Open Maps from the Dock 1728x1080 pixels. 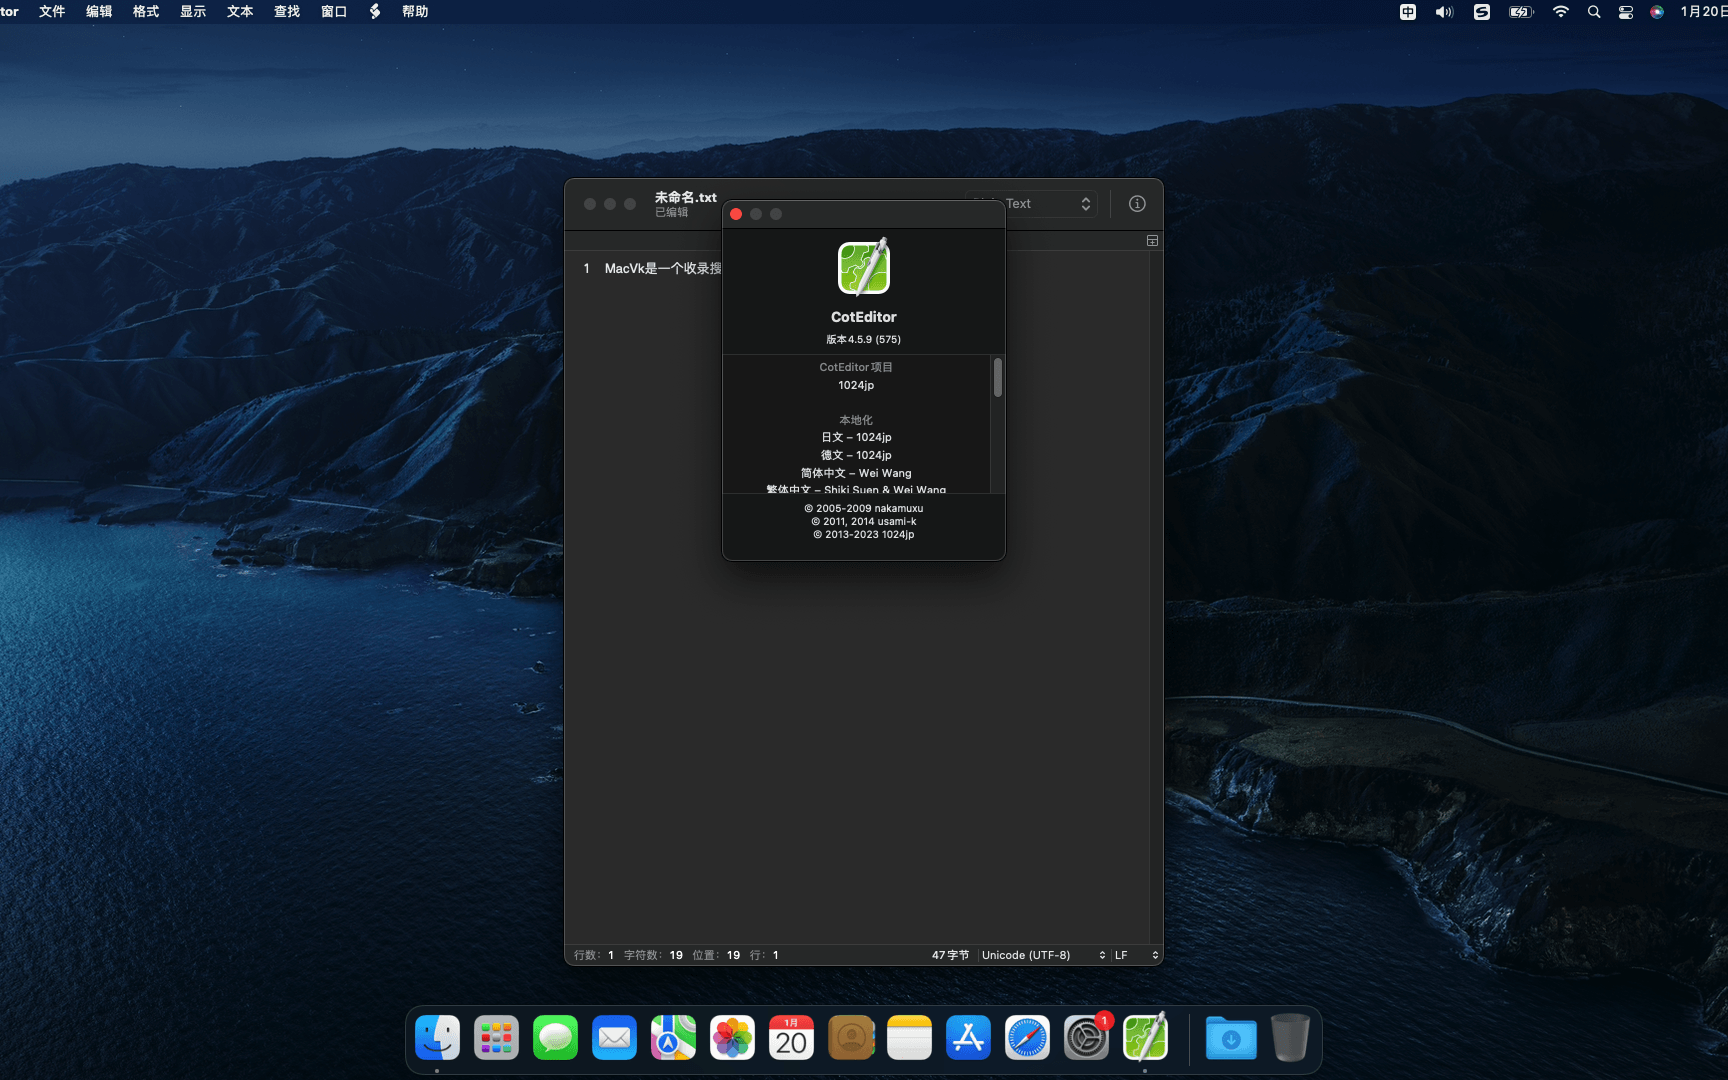tap(673, 1038)
